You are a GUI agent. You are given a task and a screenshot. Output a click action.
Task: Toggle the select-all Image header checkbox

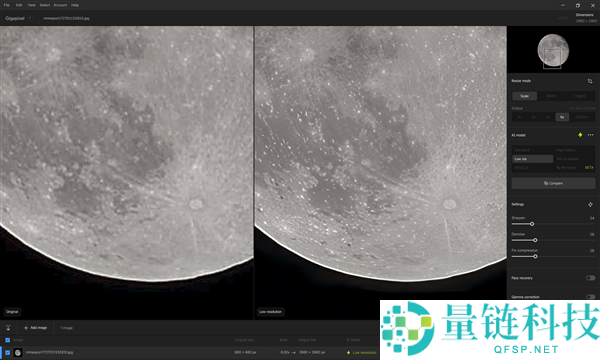tap(8, 340)
